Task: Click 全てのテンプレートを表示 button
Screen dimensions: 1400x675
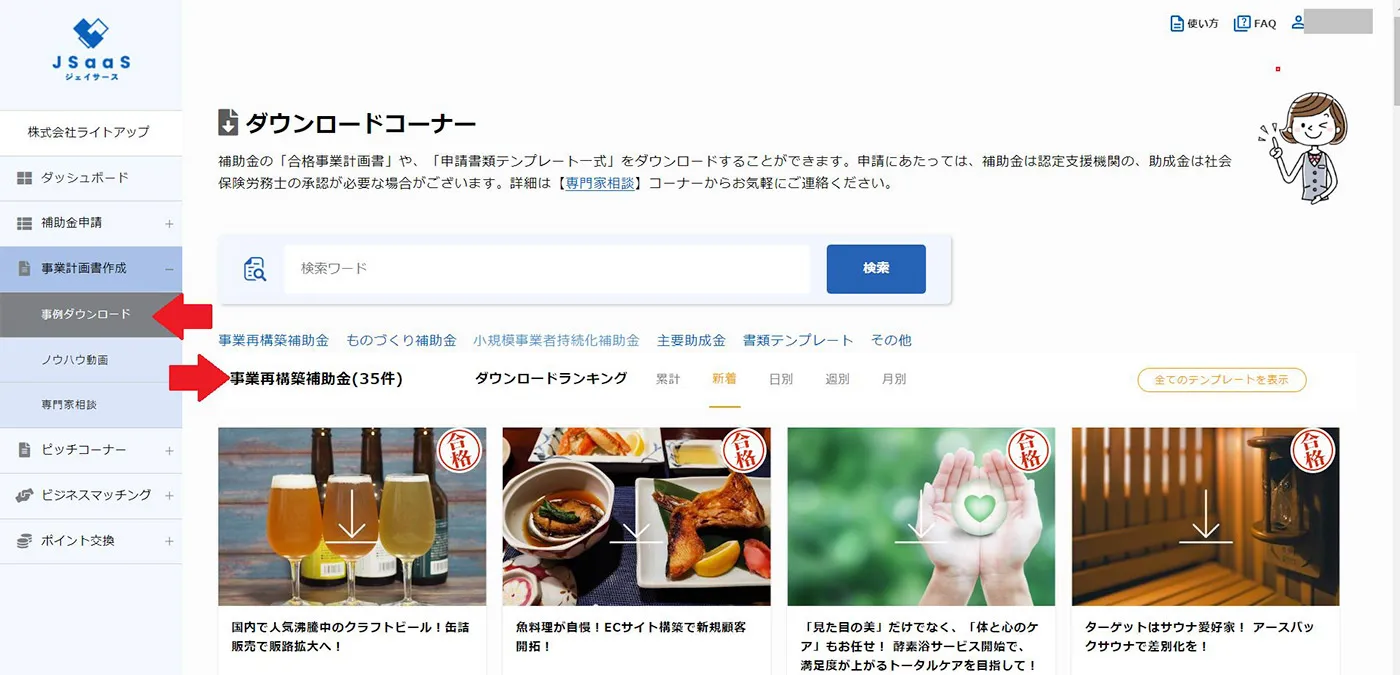Action: pyautogui.click(x=1222, y=380)
